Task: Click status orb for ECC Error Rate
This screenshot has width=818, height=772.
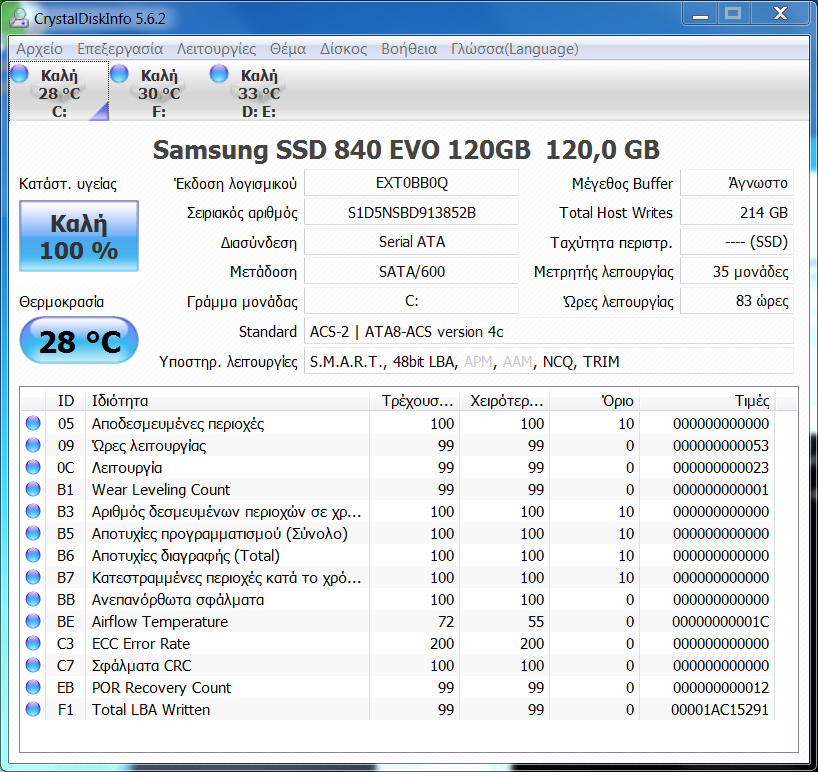Action: 33,643
